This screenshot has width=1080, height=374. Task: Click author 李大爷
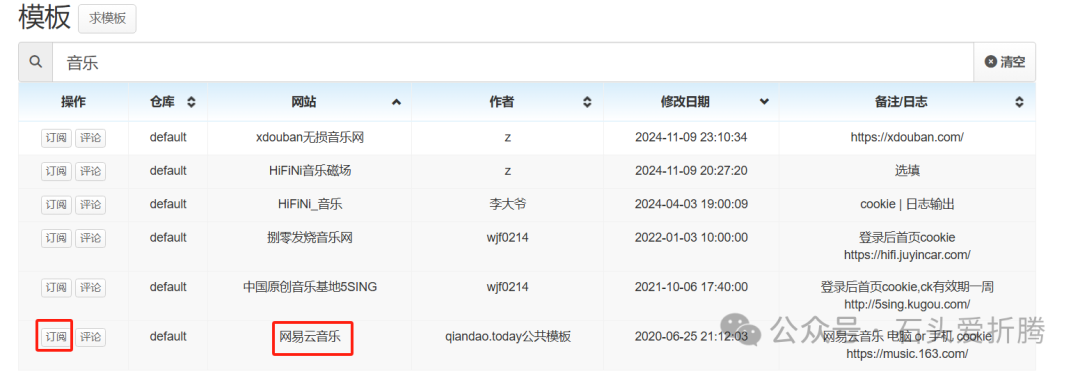tap(508, 204)
